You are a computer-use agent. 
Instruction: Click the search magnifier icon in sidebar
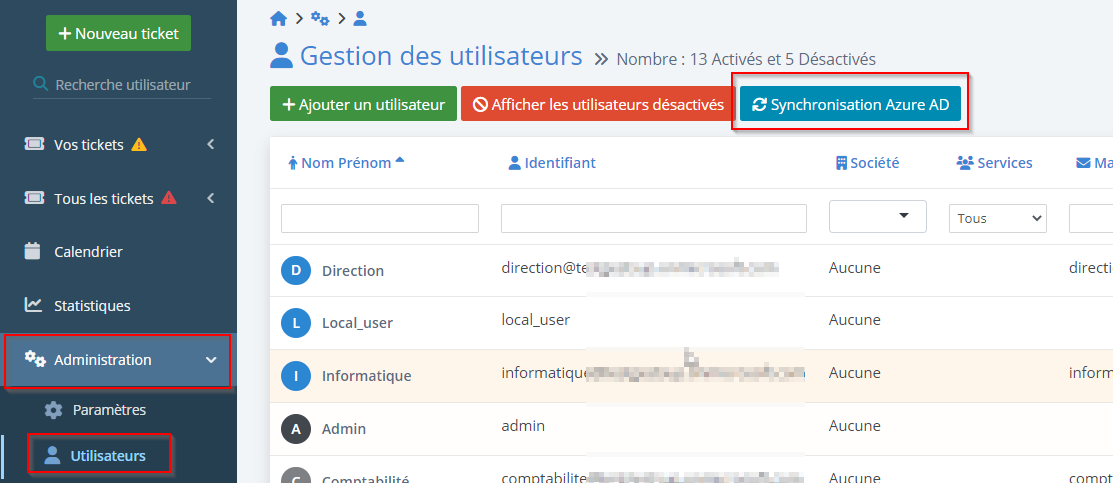point(41,85)
